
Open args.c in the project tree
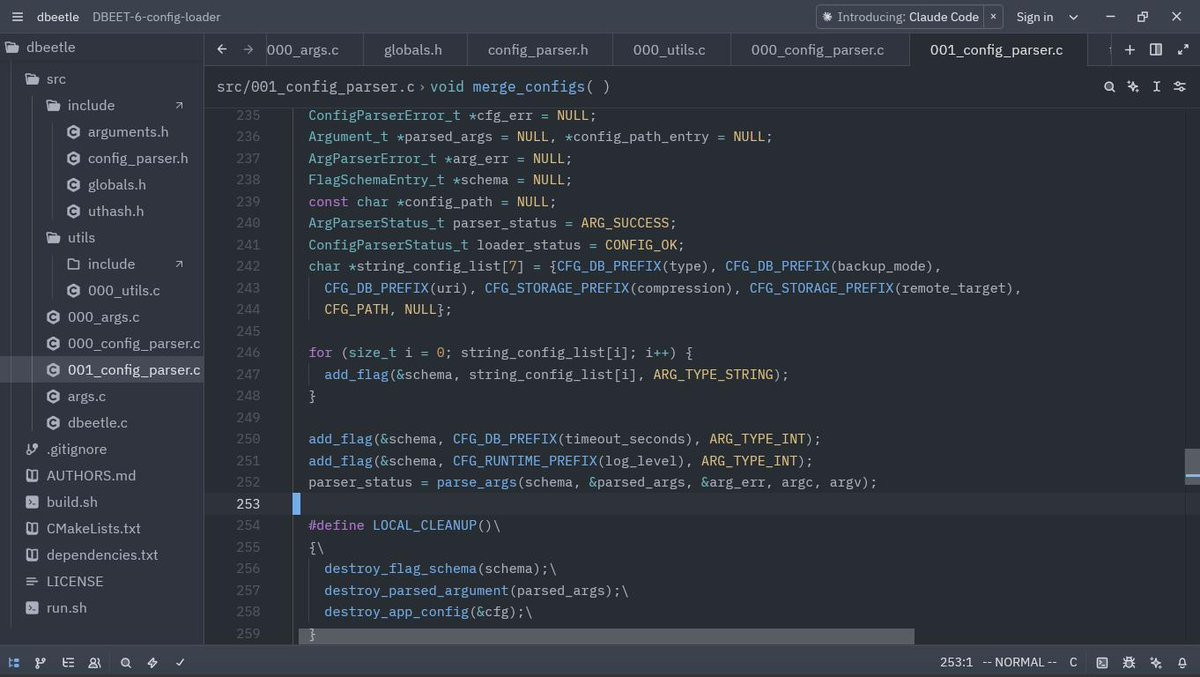pos(102,396)
